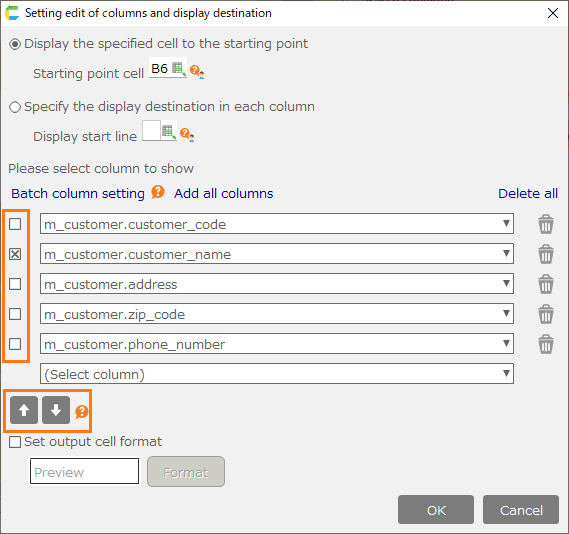Open cell picker icon for Starting point cell
The image size is (569, 534).
(x=179, y=69)
